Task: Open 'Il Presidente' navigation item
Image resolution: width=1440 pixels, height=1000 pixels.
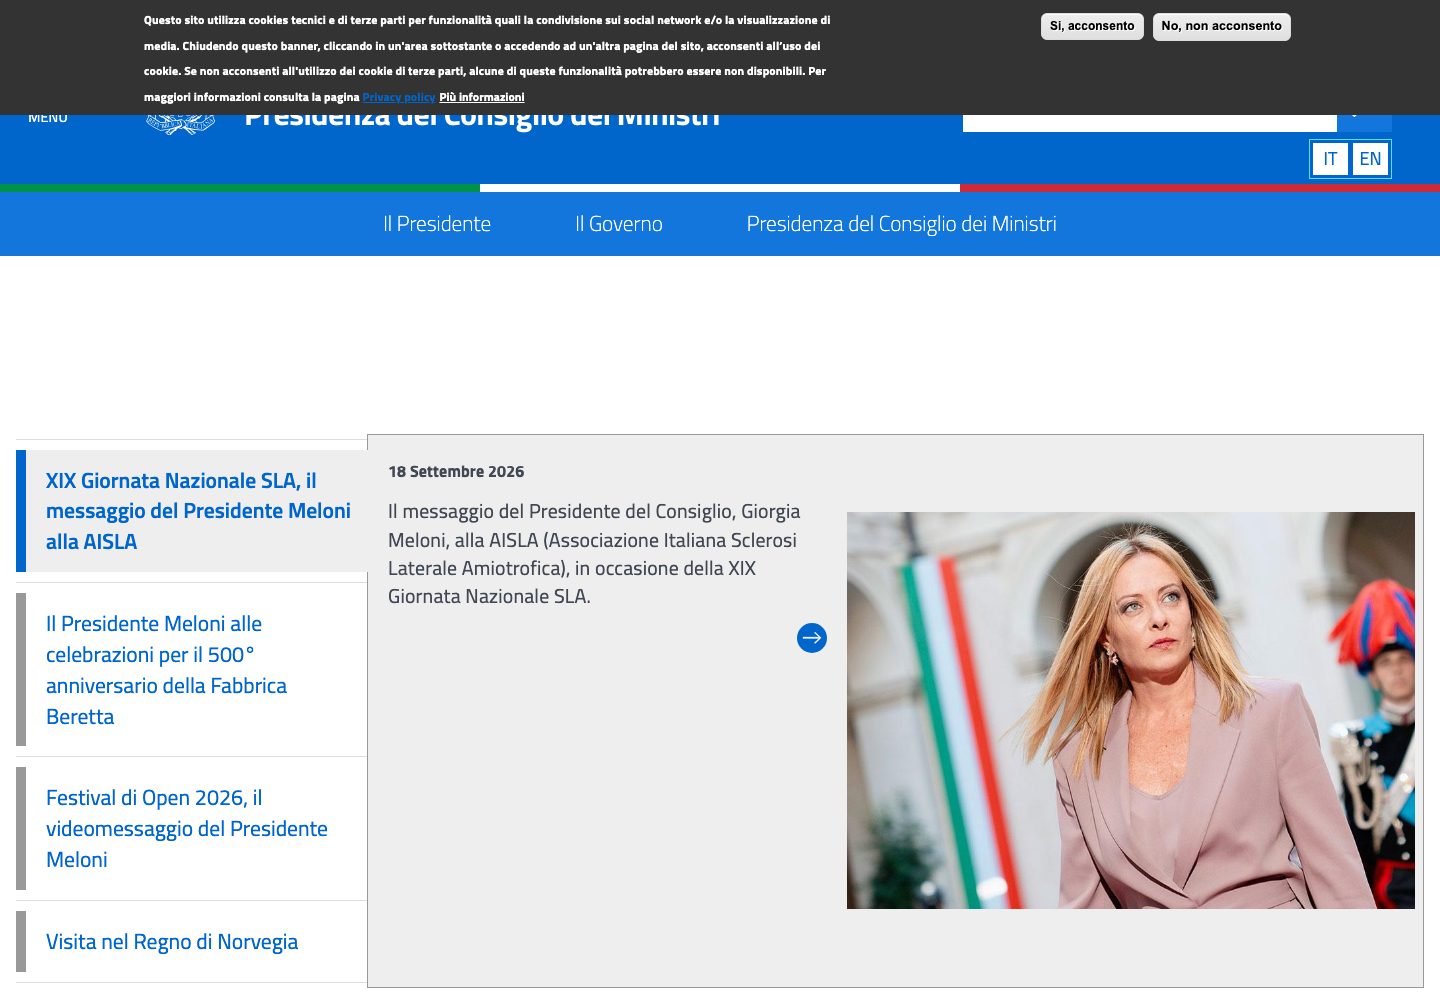Action: (x=437, y=224)
